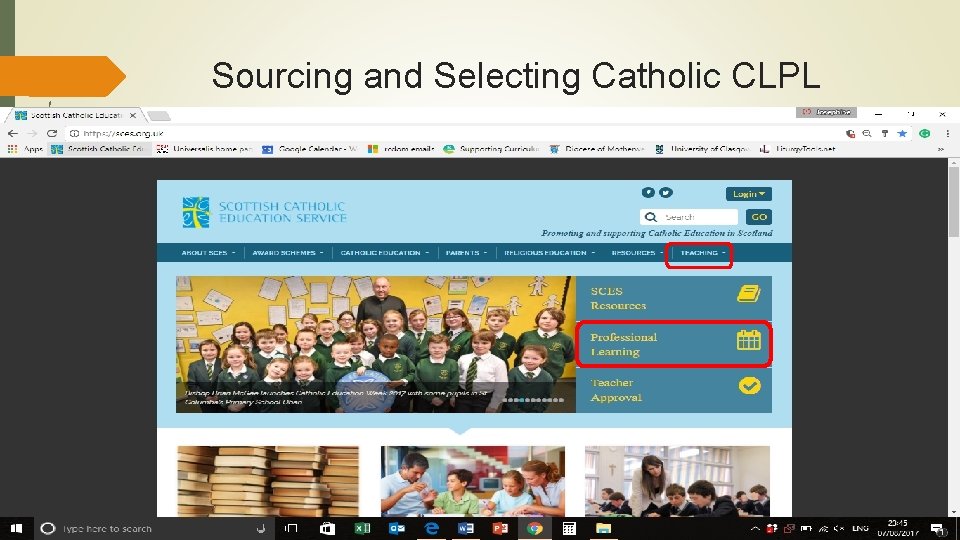This screenshot has height=540, width=960.
Task: Open the Action Center notification icon
Action: tap(939, 528)
